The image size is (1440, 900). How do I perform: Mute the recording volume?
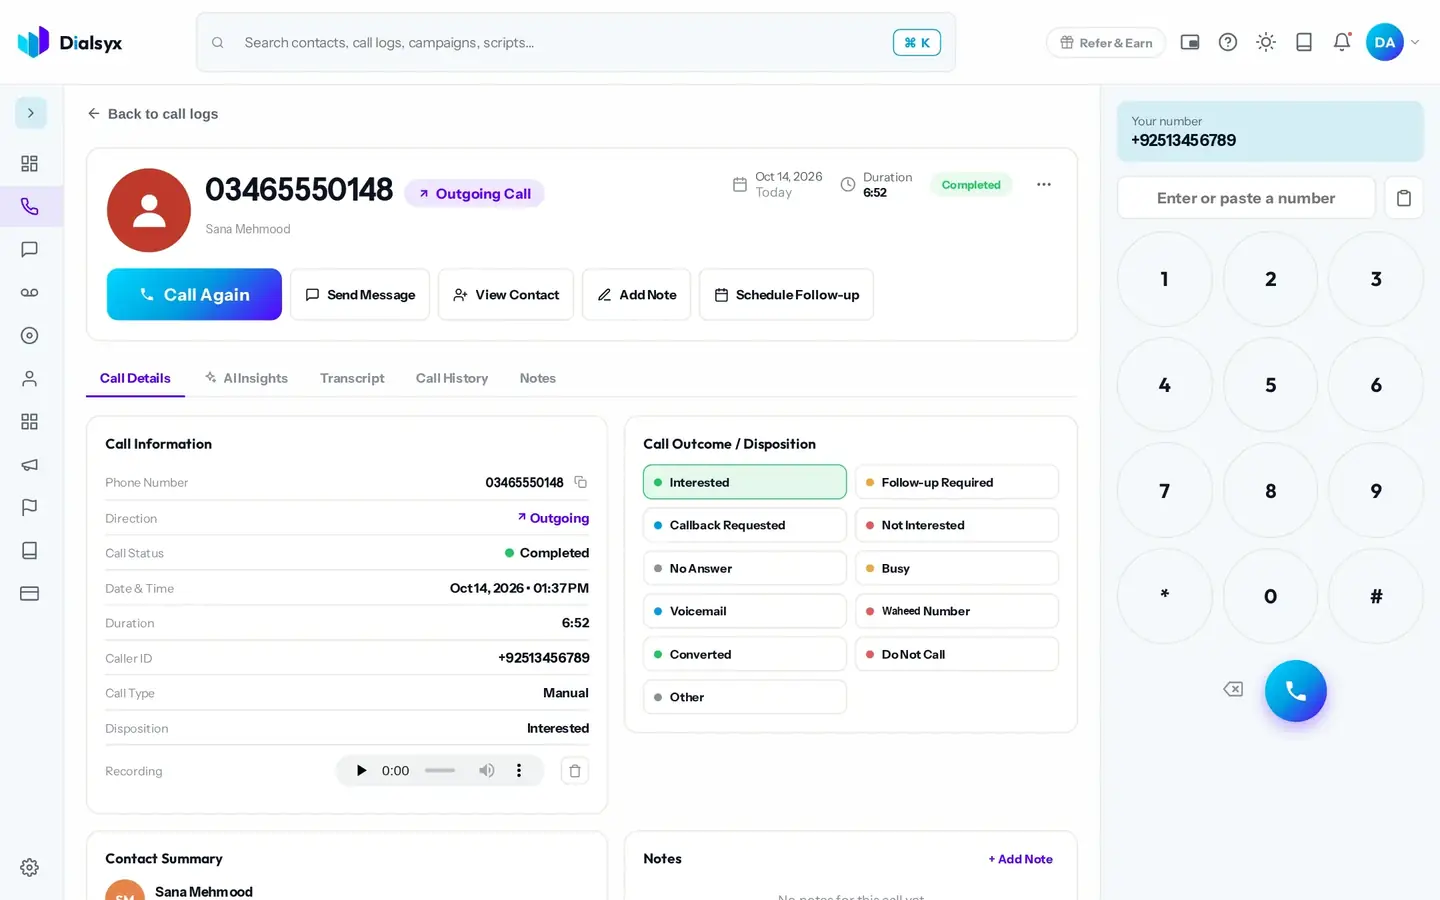(x=487, y=771)
